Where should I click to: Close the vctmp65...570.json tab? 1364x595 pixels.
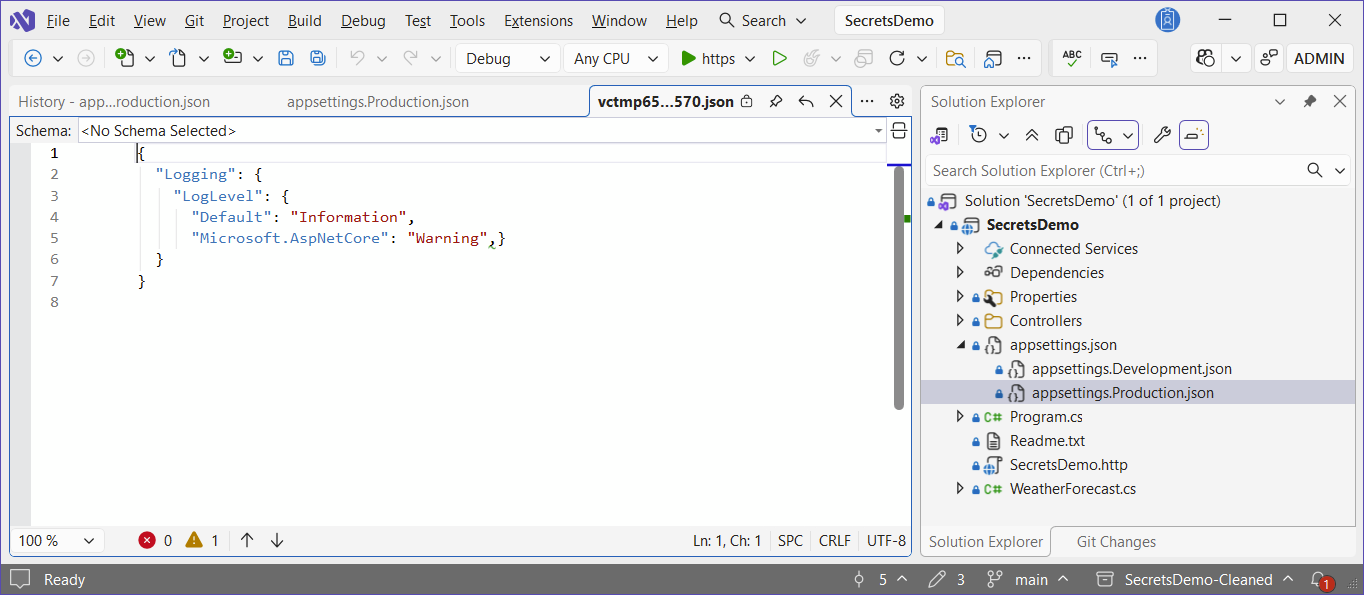[x=837, y=102]
